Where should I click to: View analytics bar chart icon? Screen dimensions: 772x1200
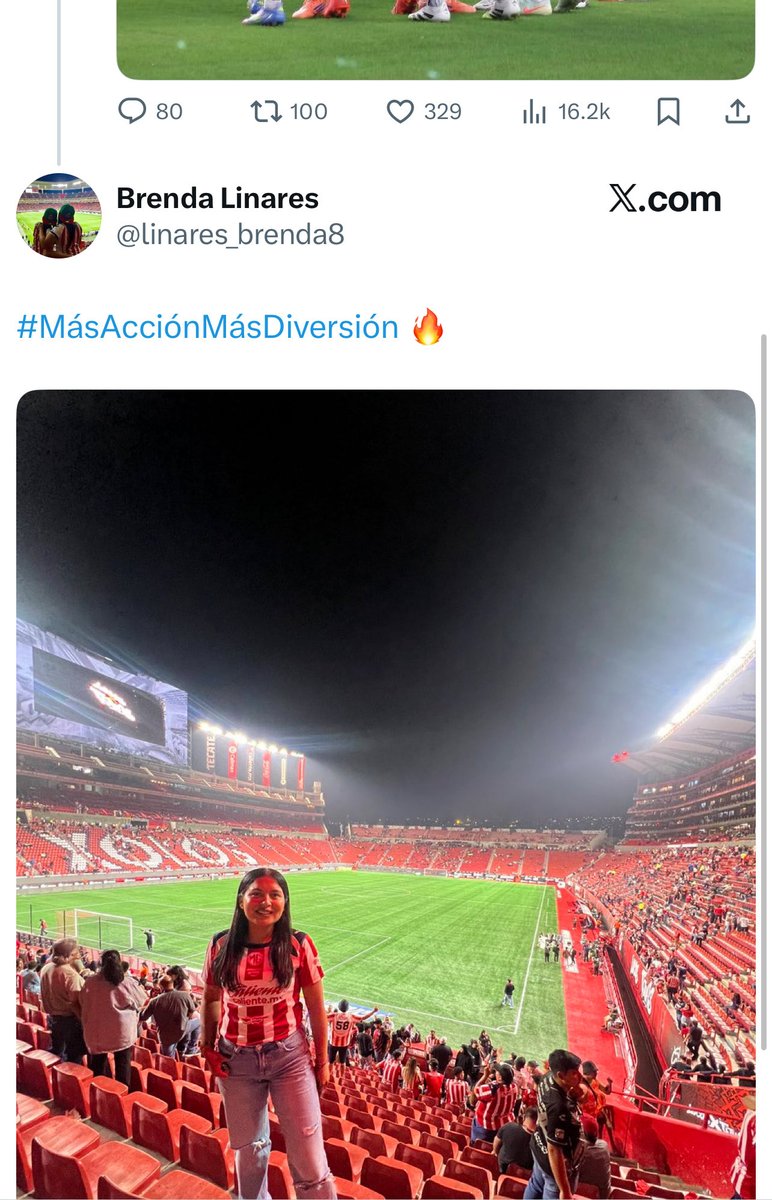pyautogui.click(x=535, y=112)
